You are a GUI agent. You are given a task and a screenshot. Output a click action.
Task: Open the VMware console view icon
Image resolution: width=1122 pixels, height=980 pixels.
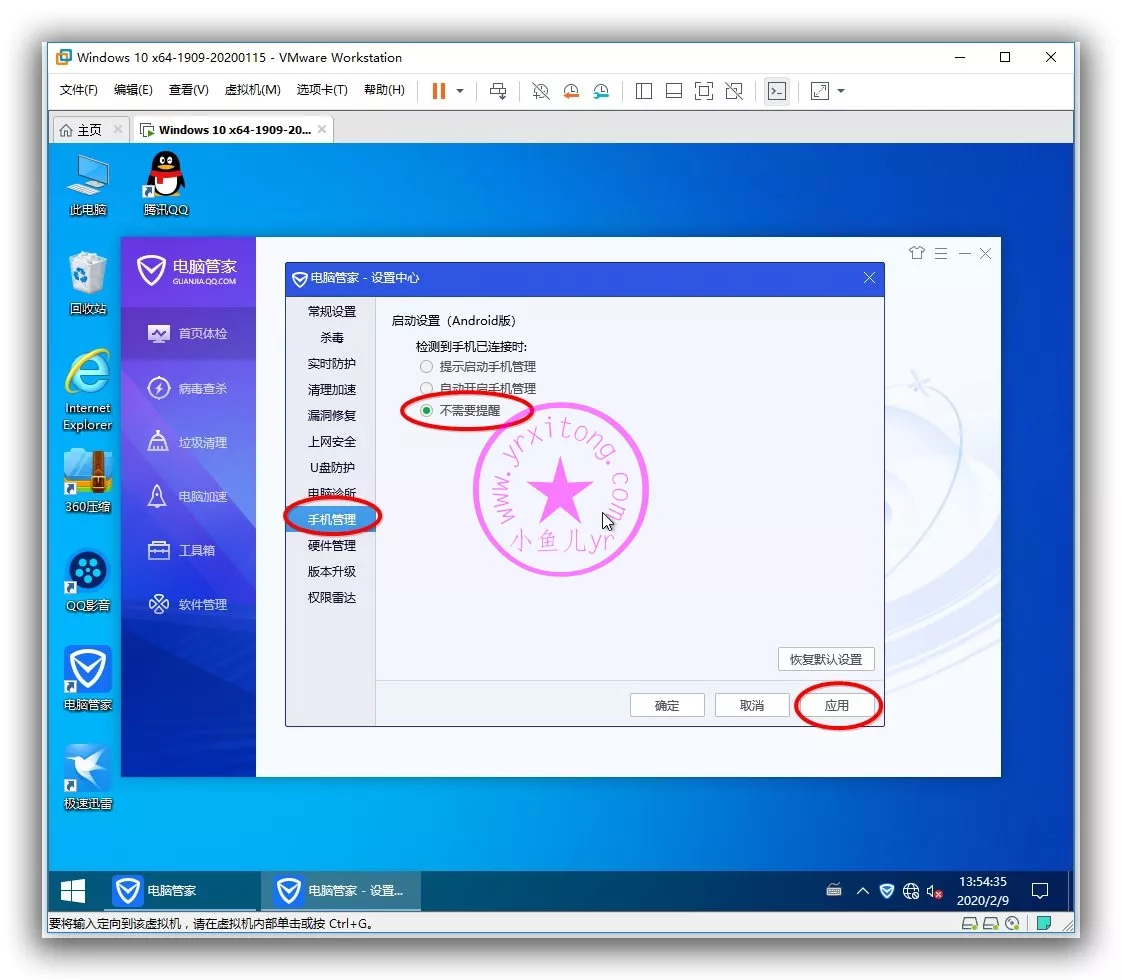click(x=776, y=91)
